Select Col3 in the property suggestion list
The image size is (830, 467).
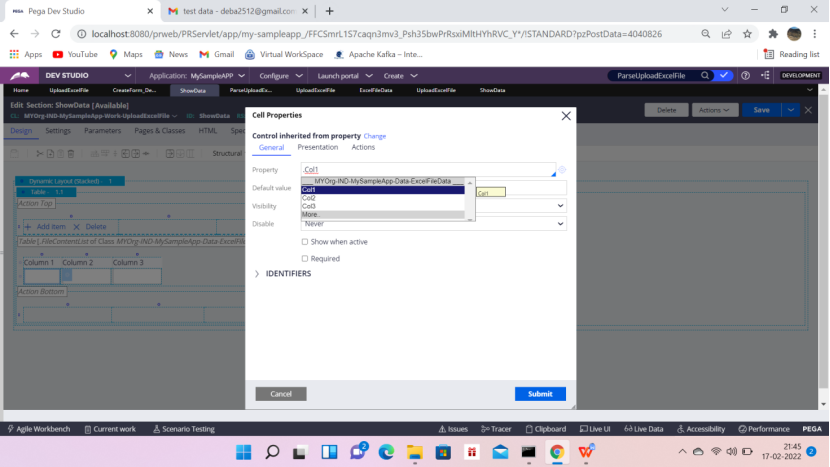point(383,206)
